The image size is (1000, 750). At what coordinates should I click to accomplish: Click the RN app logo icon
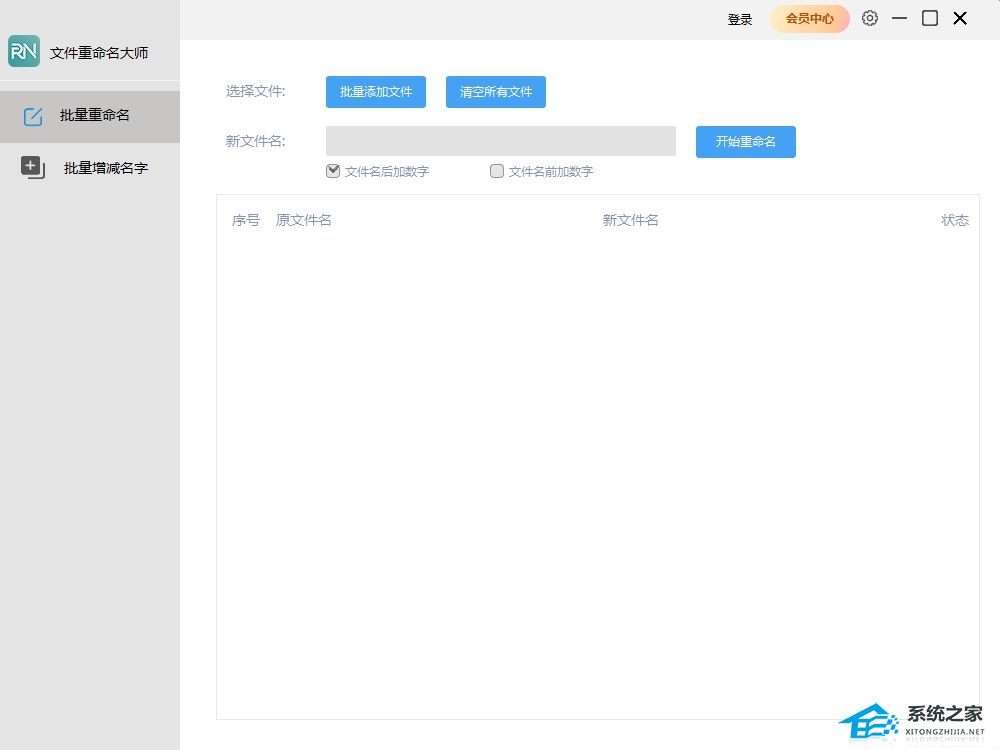(24, 52)
